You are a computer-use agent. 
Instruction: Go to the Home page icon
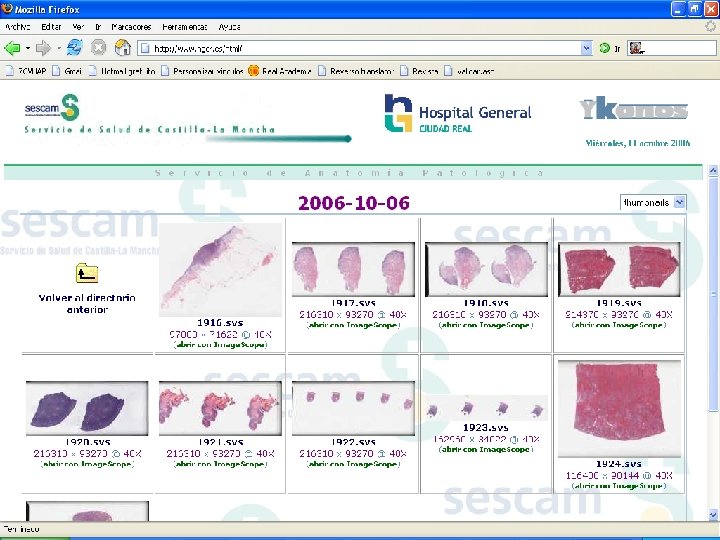123,47
